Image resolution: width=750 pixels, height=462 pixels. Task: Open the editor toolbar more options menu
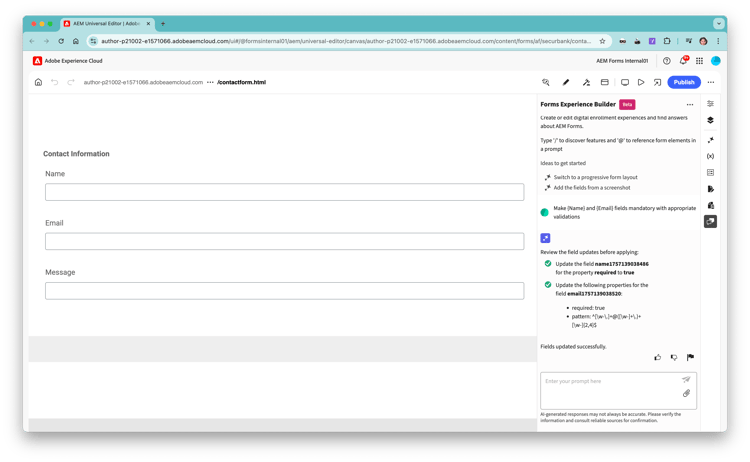point(711,82)
